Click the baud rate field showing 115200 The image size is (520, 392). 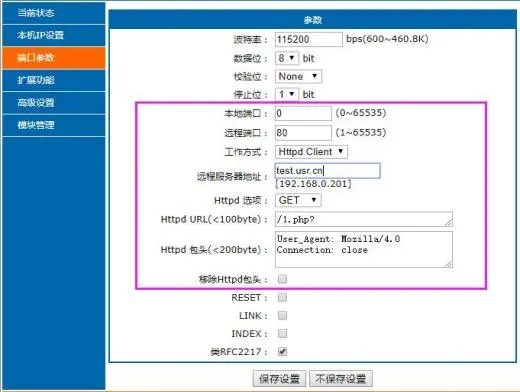pyautogui.click(x=309, y=39)
